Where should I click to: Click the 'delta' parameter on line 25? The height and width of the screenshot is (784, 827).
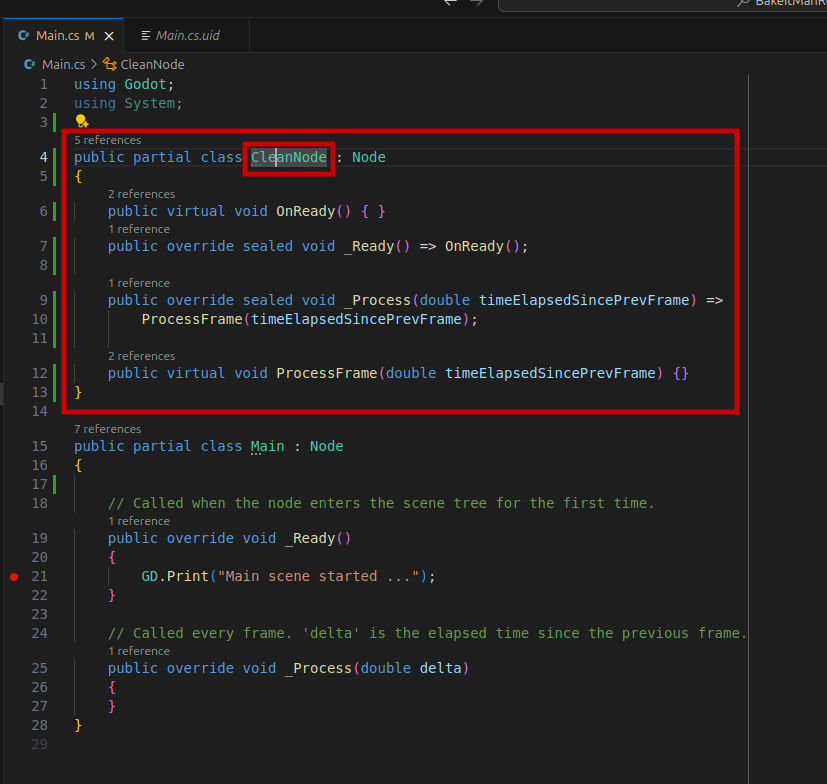(440, 668)
